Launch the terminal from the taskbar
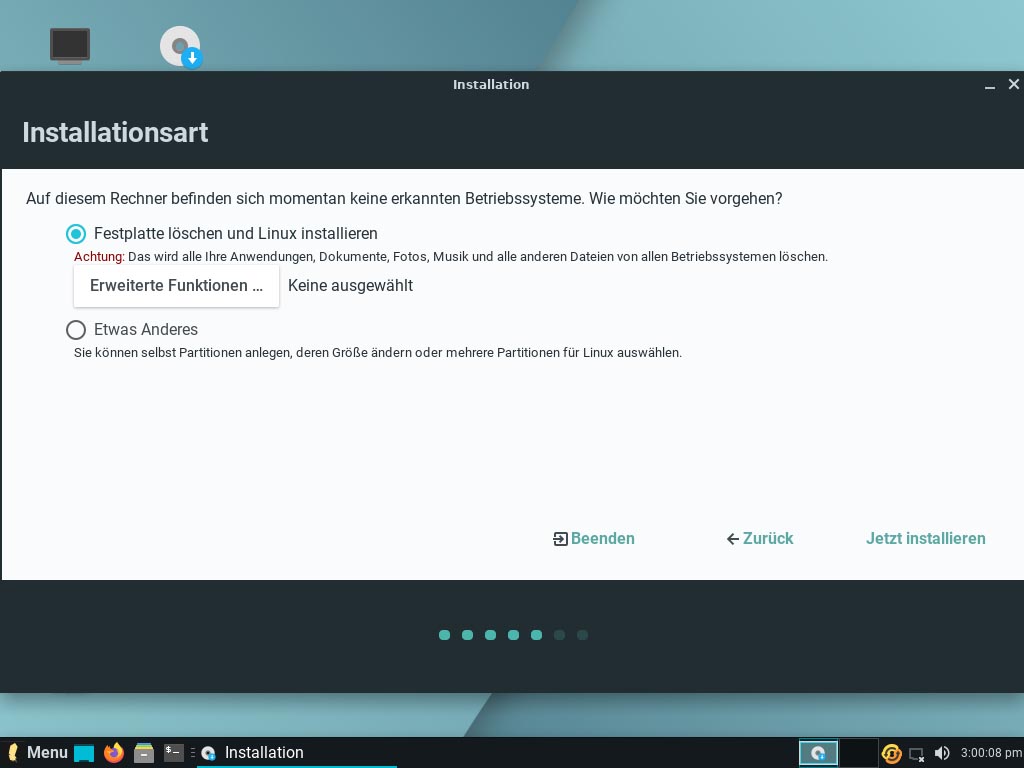1024x768 pixels. click(x=174, y=752)
